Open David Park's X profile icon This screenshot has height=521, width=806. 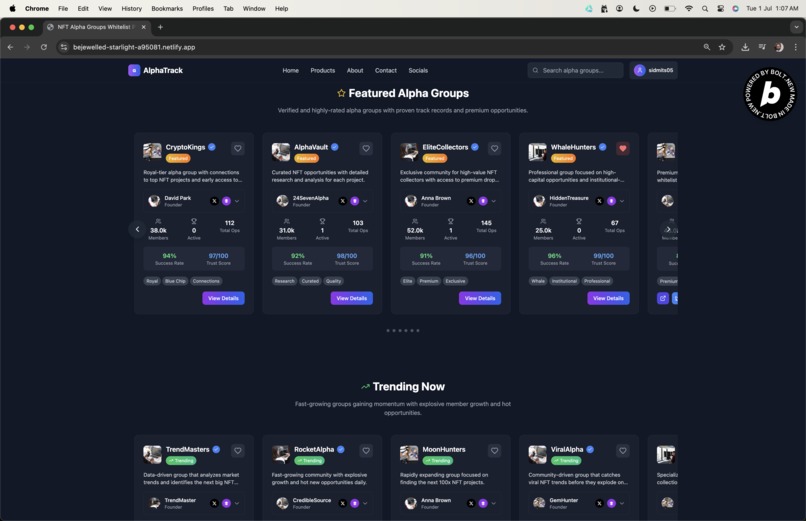pyautogui.click(x=214, y=201)
